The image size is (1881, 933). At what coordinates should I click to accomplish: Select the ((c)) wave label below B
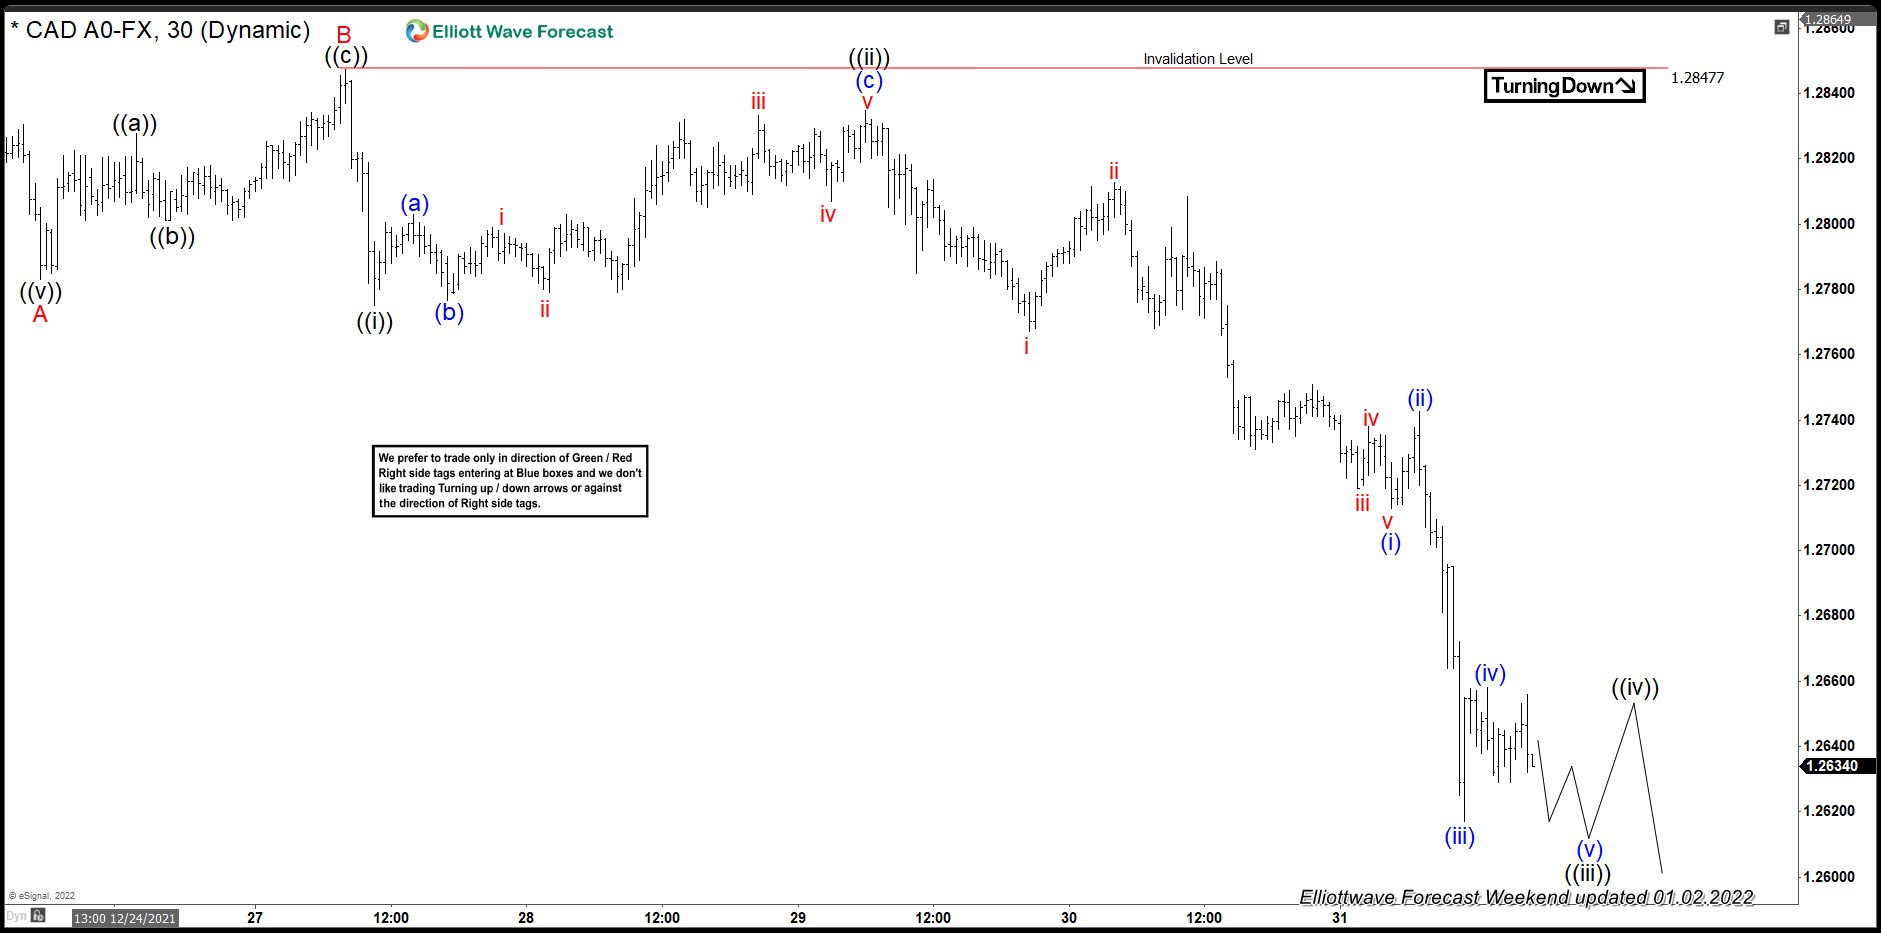click(346, 56)
